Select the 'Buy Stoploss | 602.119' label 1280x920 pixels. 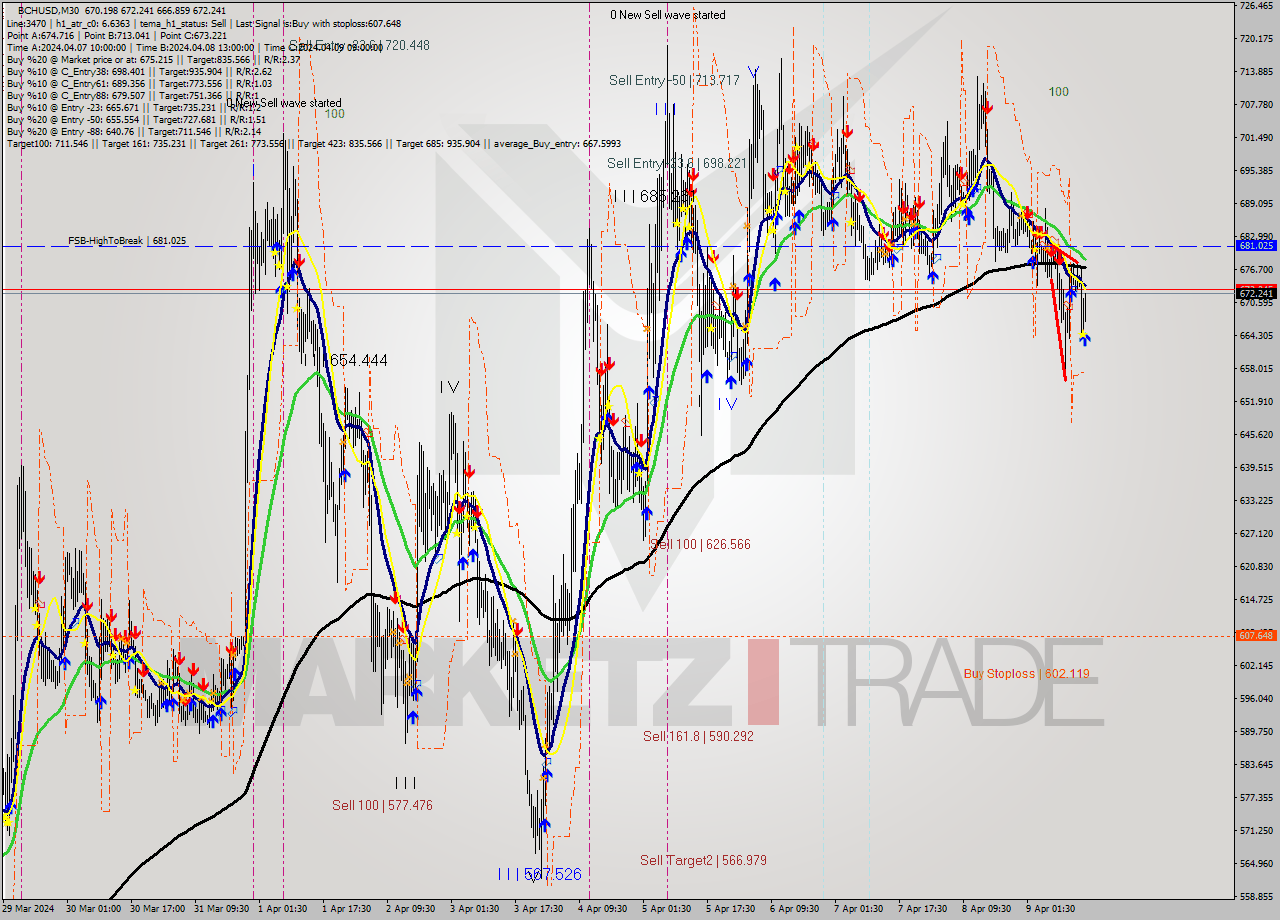[x=1027, y=673]
